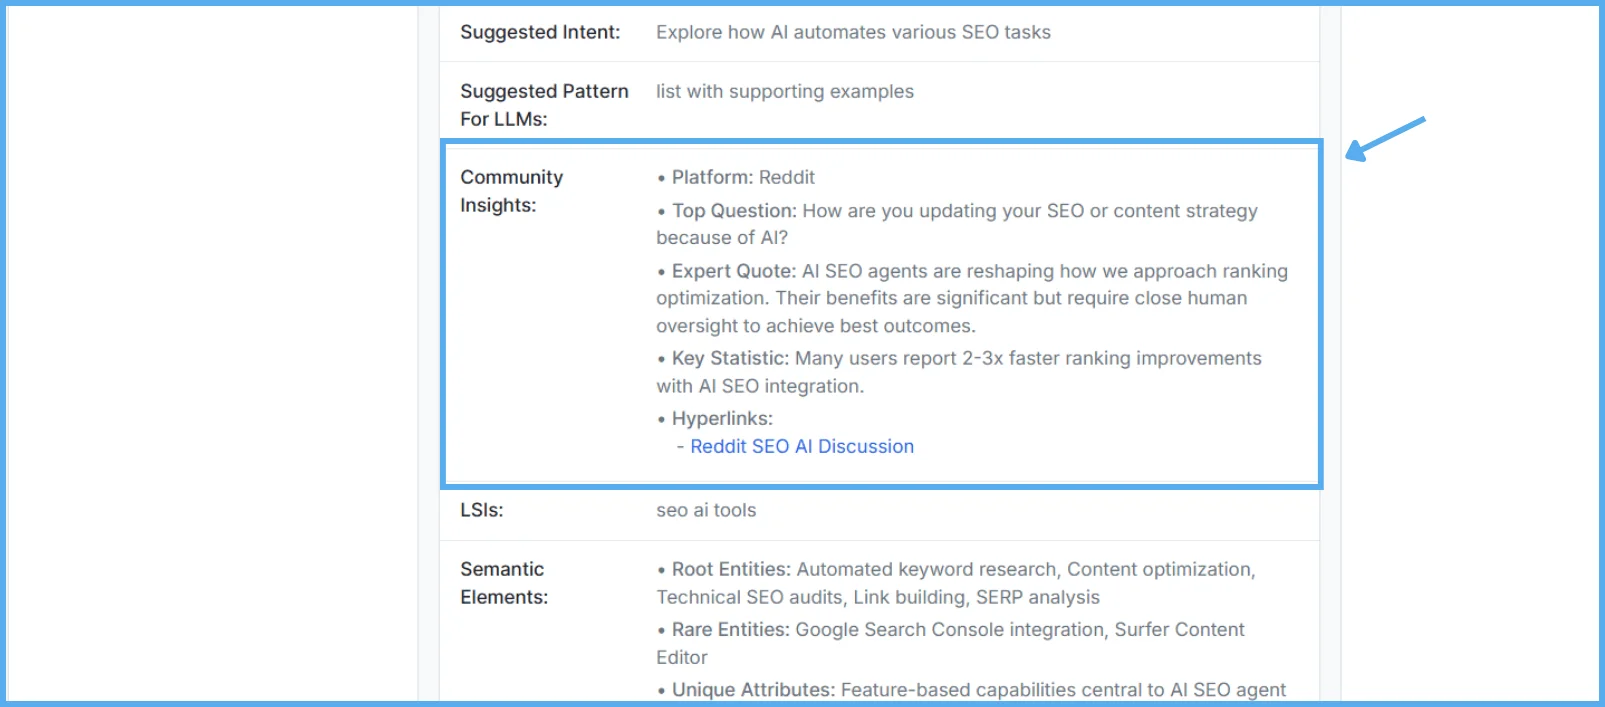1605x707 pixels.
Task: Click 'Explore how AI automates various SEO tasks'
Action: pos(853,32)
